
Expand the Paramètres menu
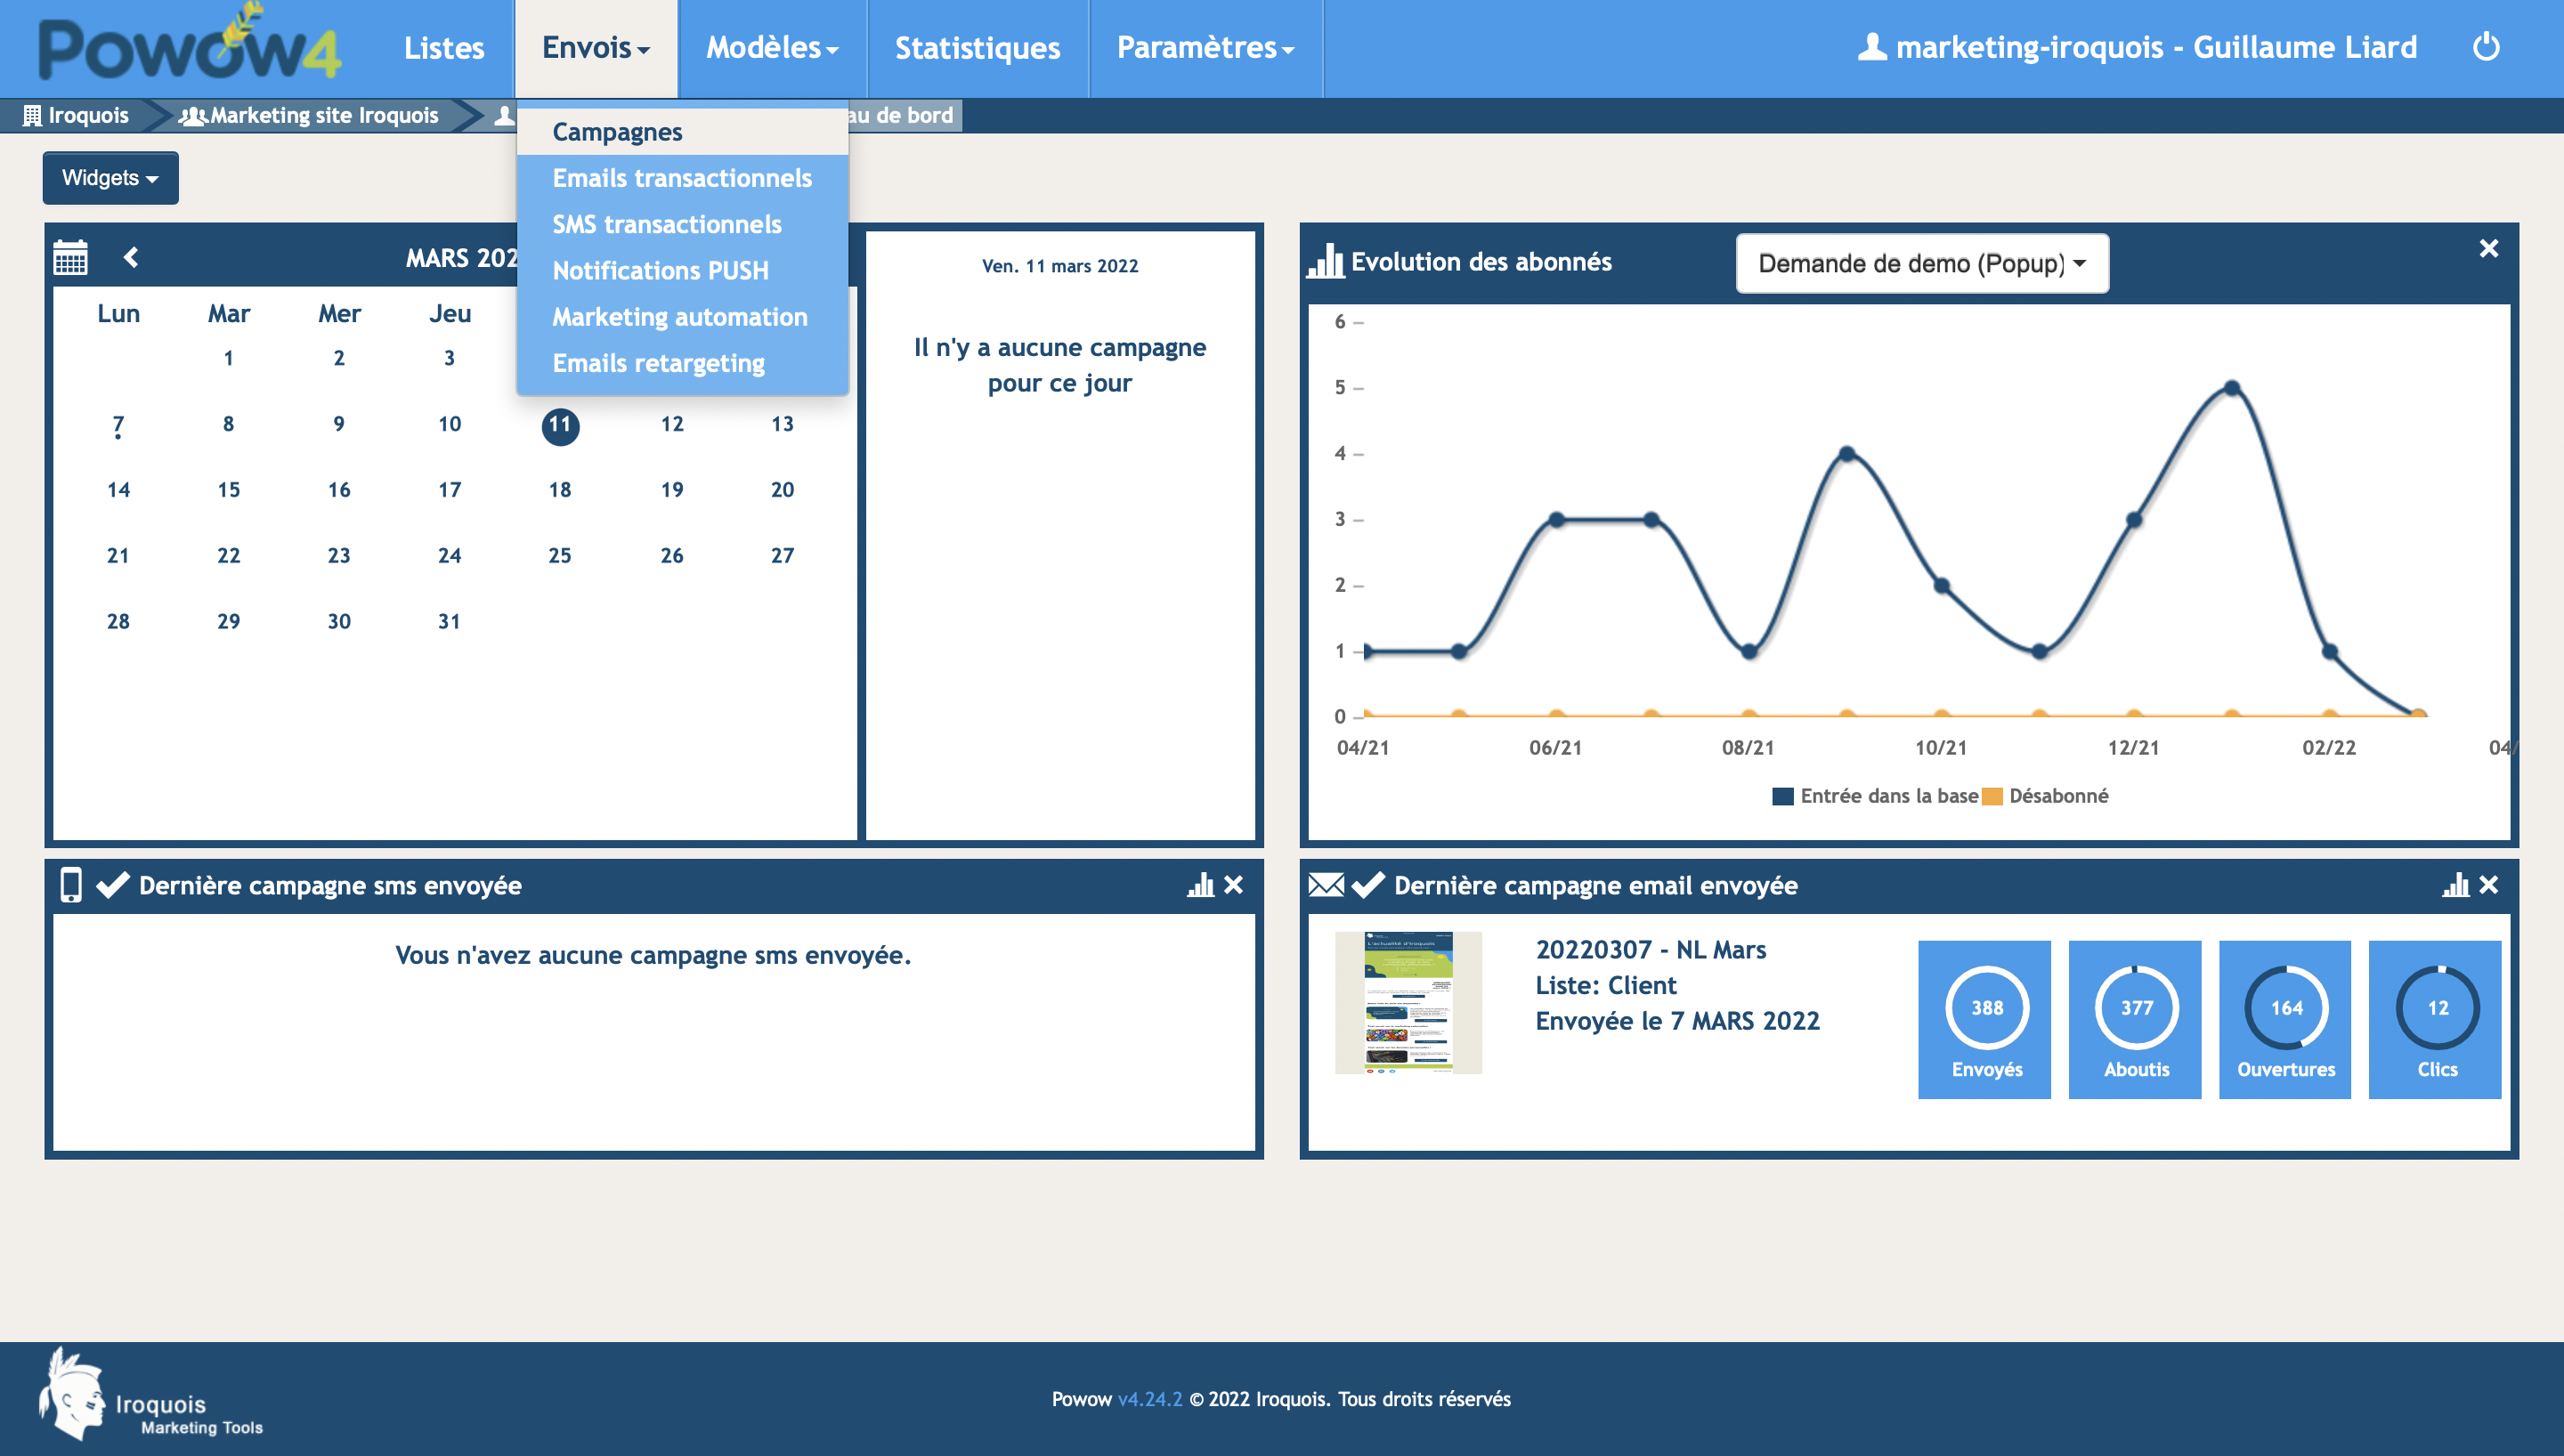[1204, 47]
